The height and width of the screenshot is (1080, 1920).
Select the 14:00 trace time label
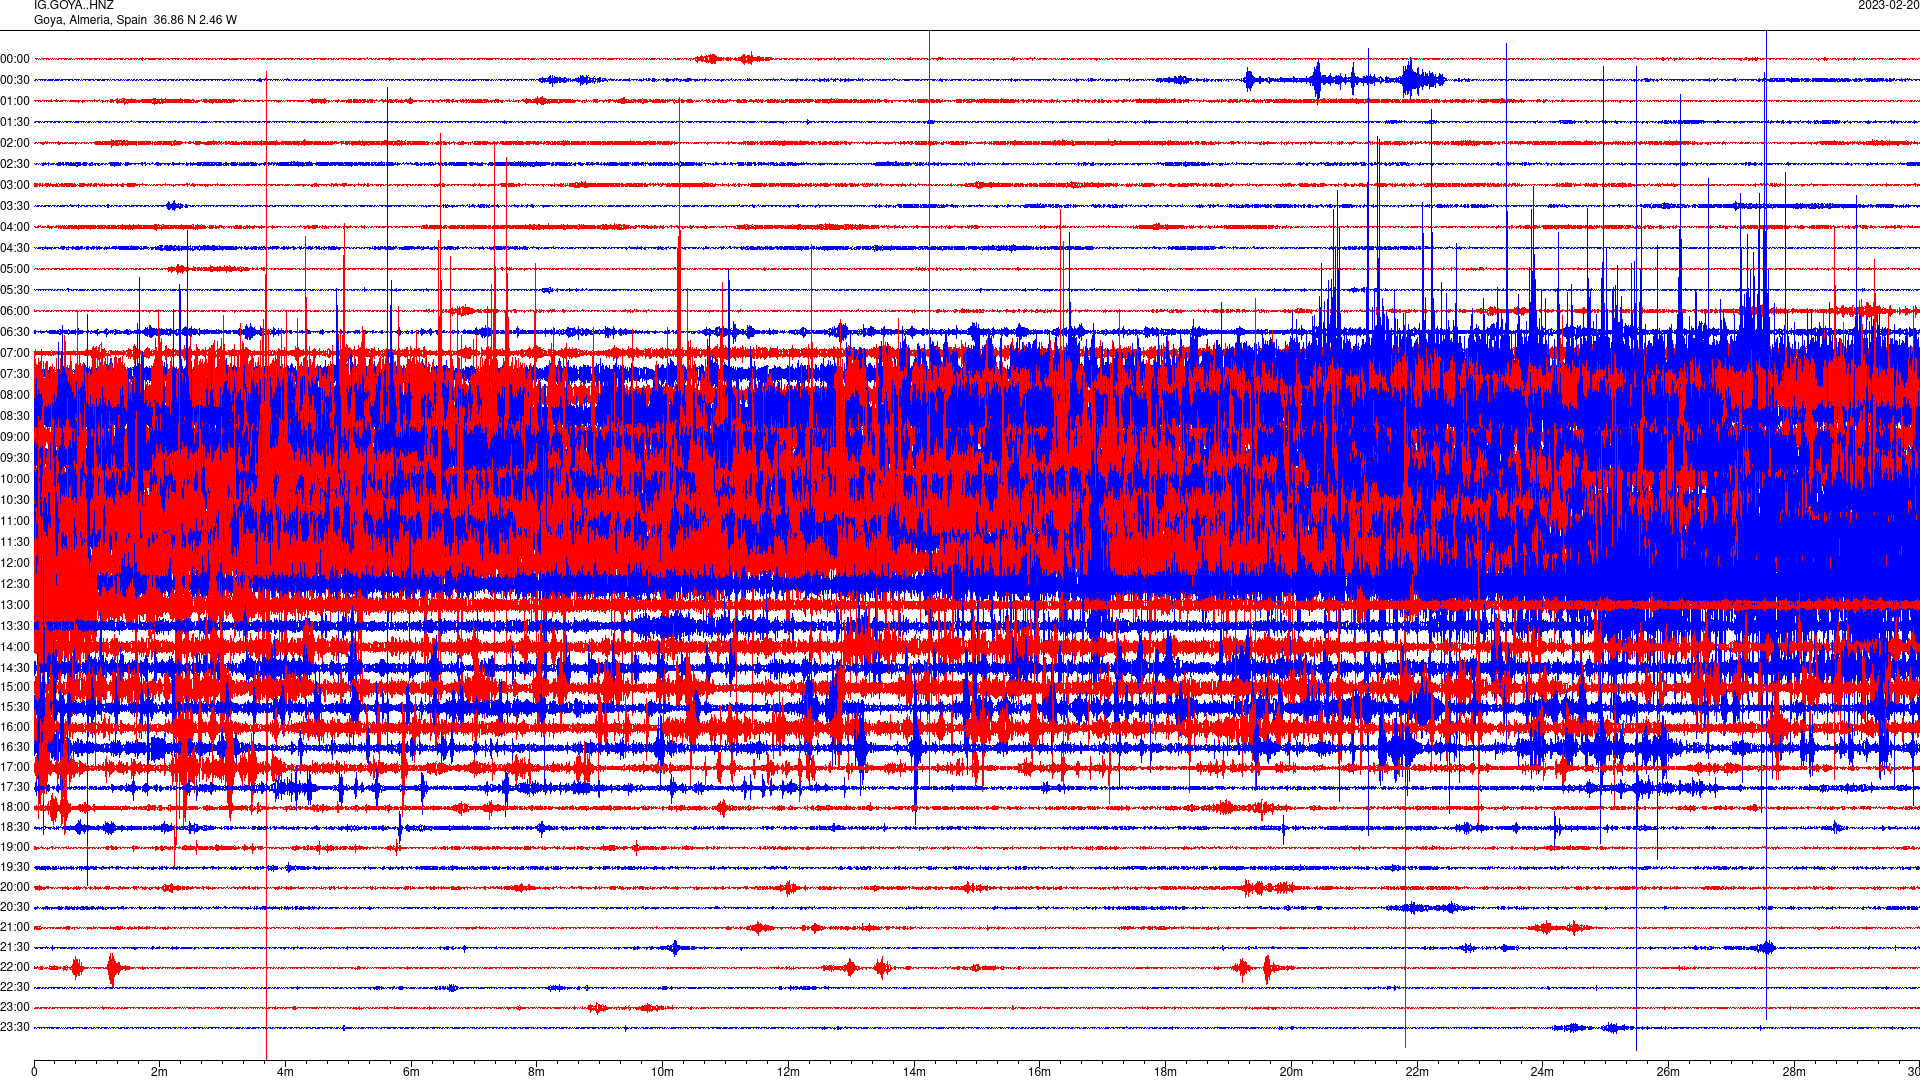coord(15,647)
